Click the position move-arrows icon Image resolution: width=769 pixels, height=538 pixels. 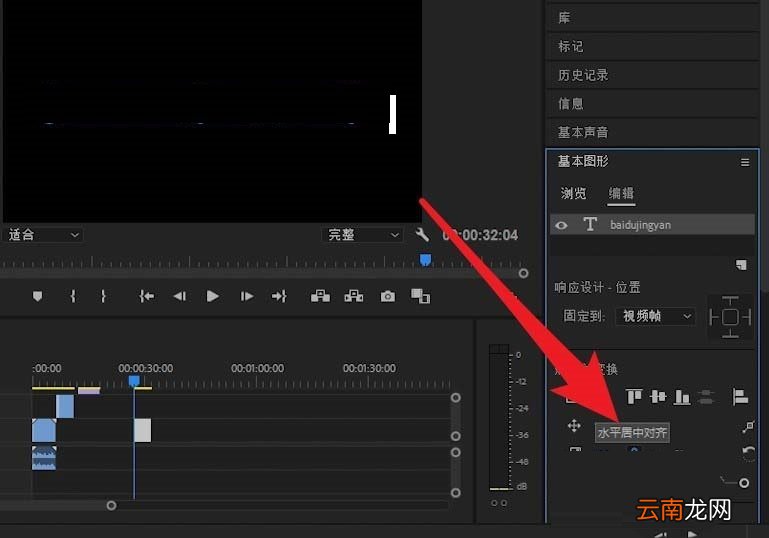point(574,426)
